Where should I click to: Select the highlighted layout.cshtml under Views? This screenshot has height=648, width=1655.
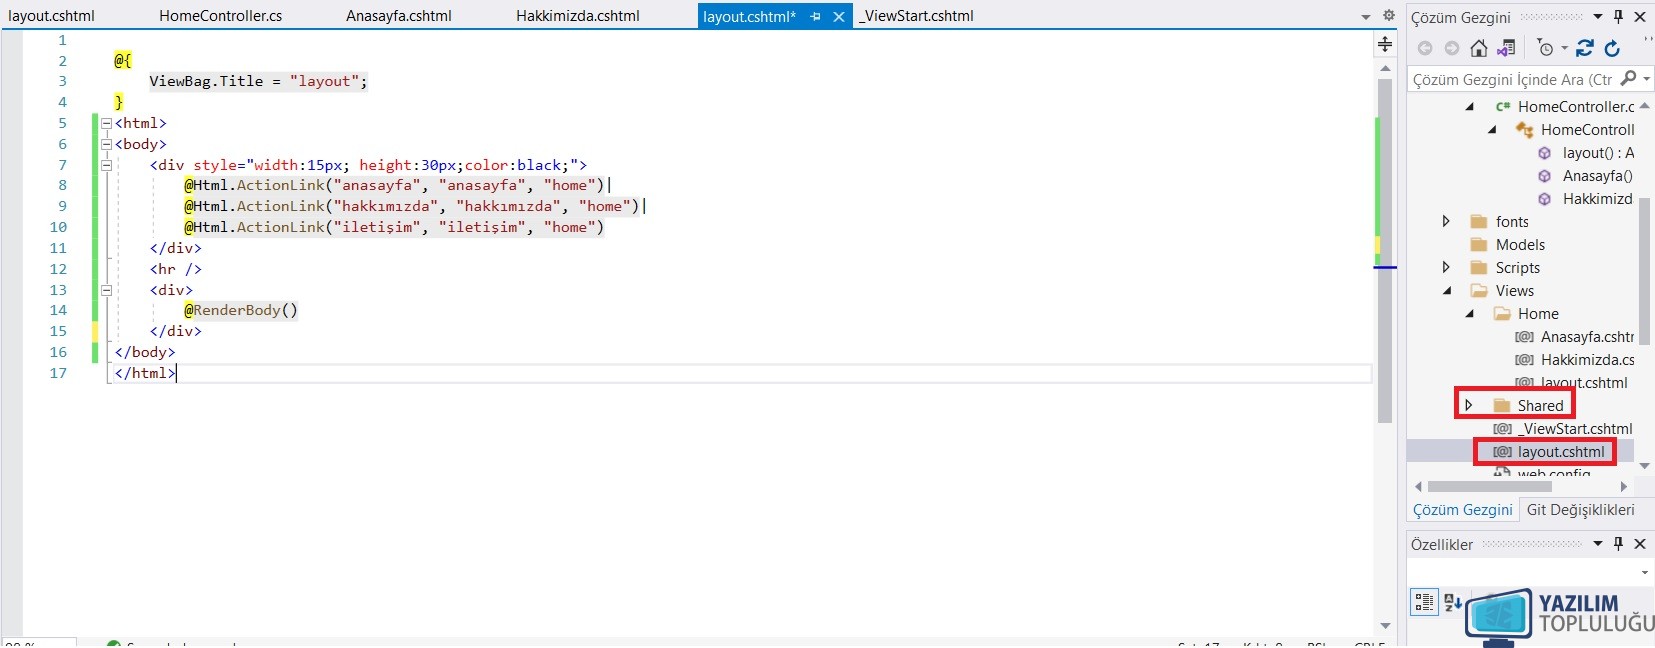pyautogui.click(x=1561, y=452)
